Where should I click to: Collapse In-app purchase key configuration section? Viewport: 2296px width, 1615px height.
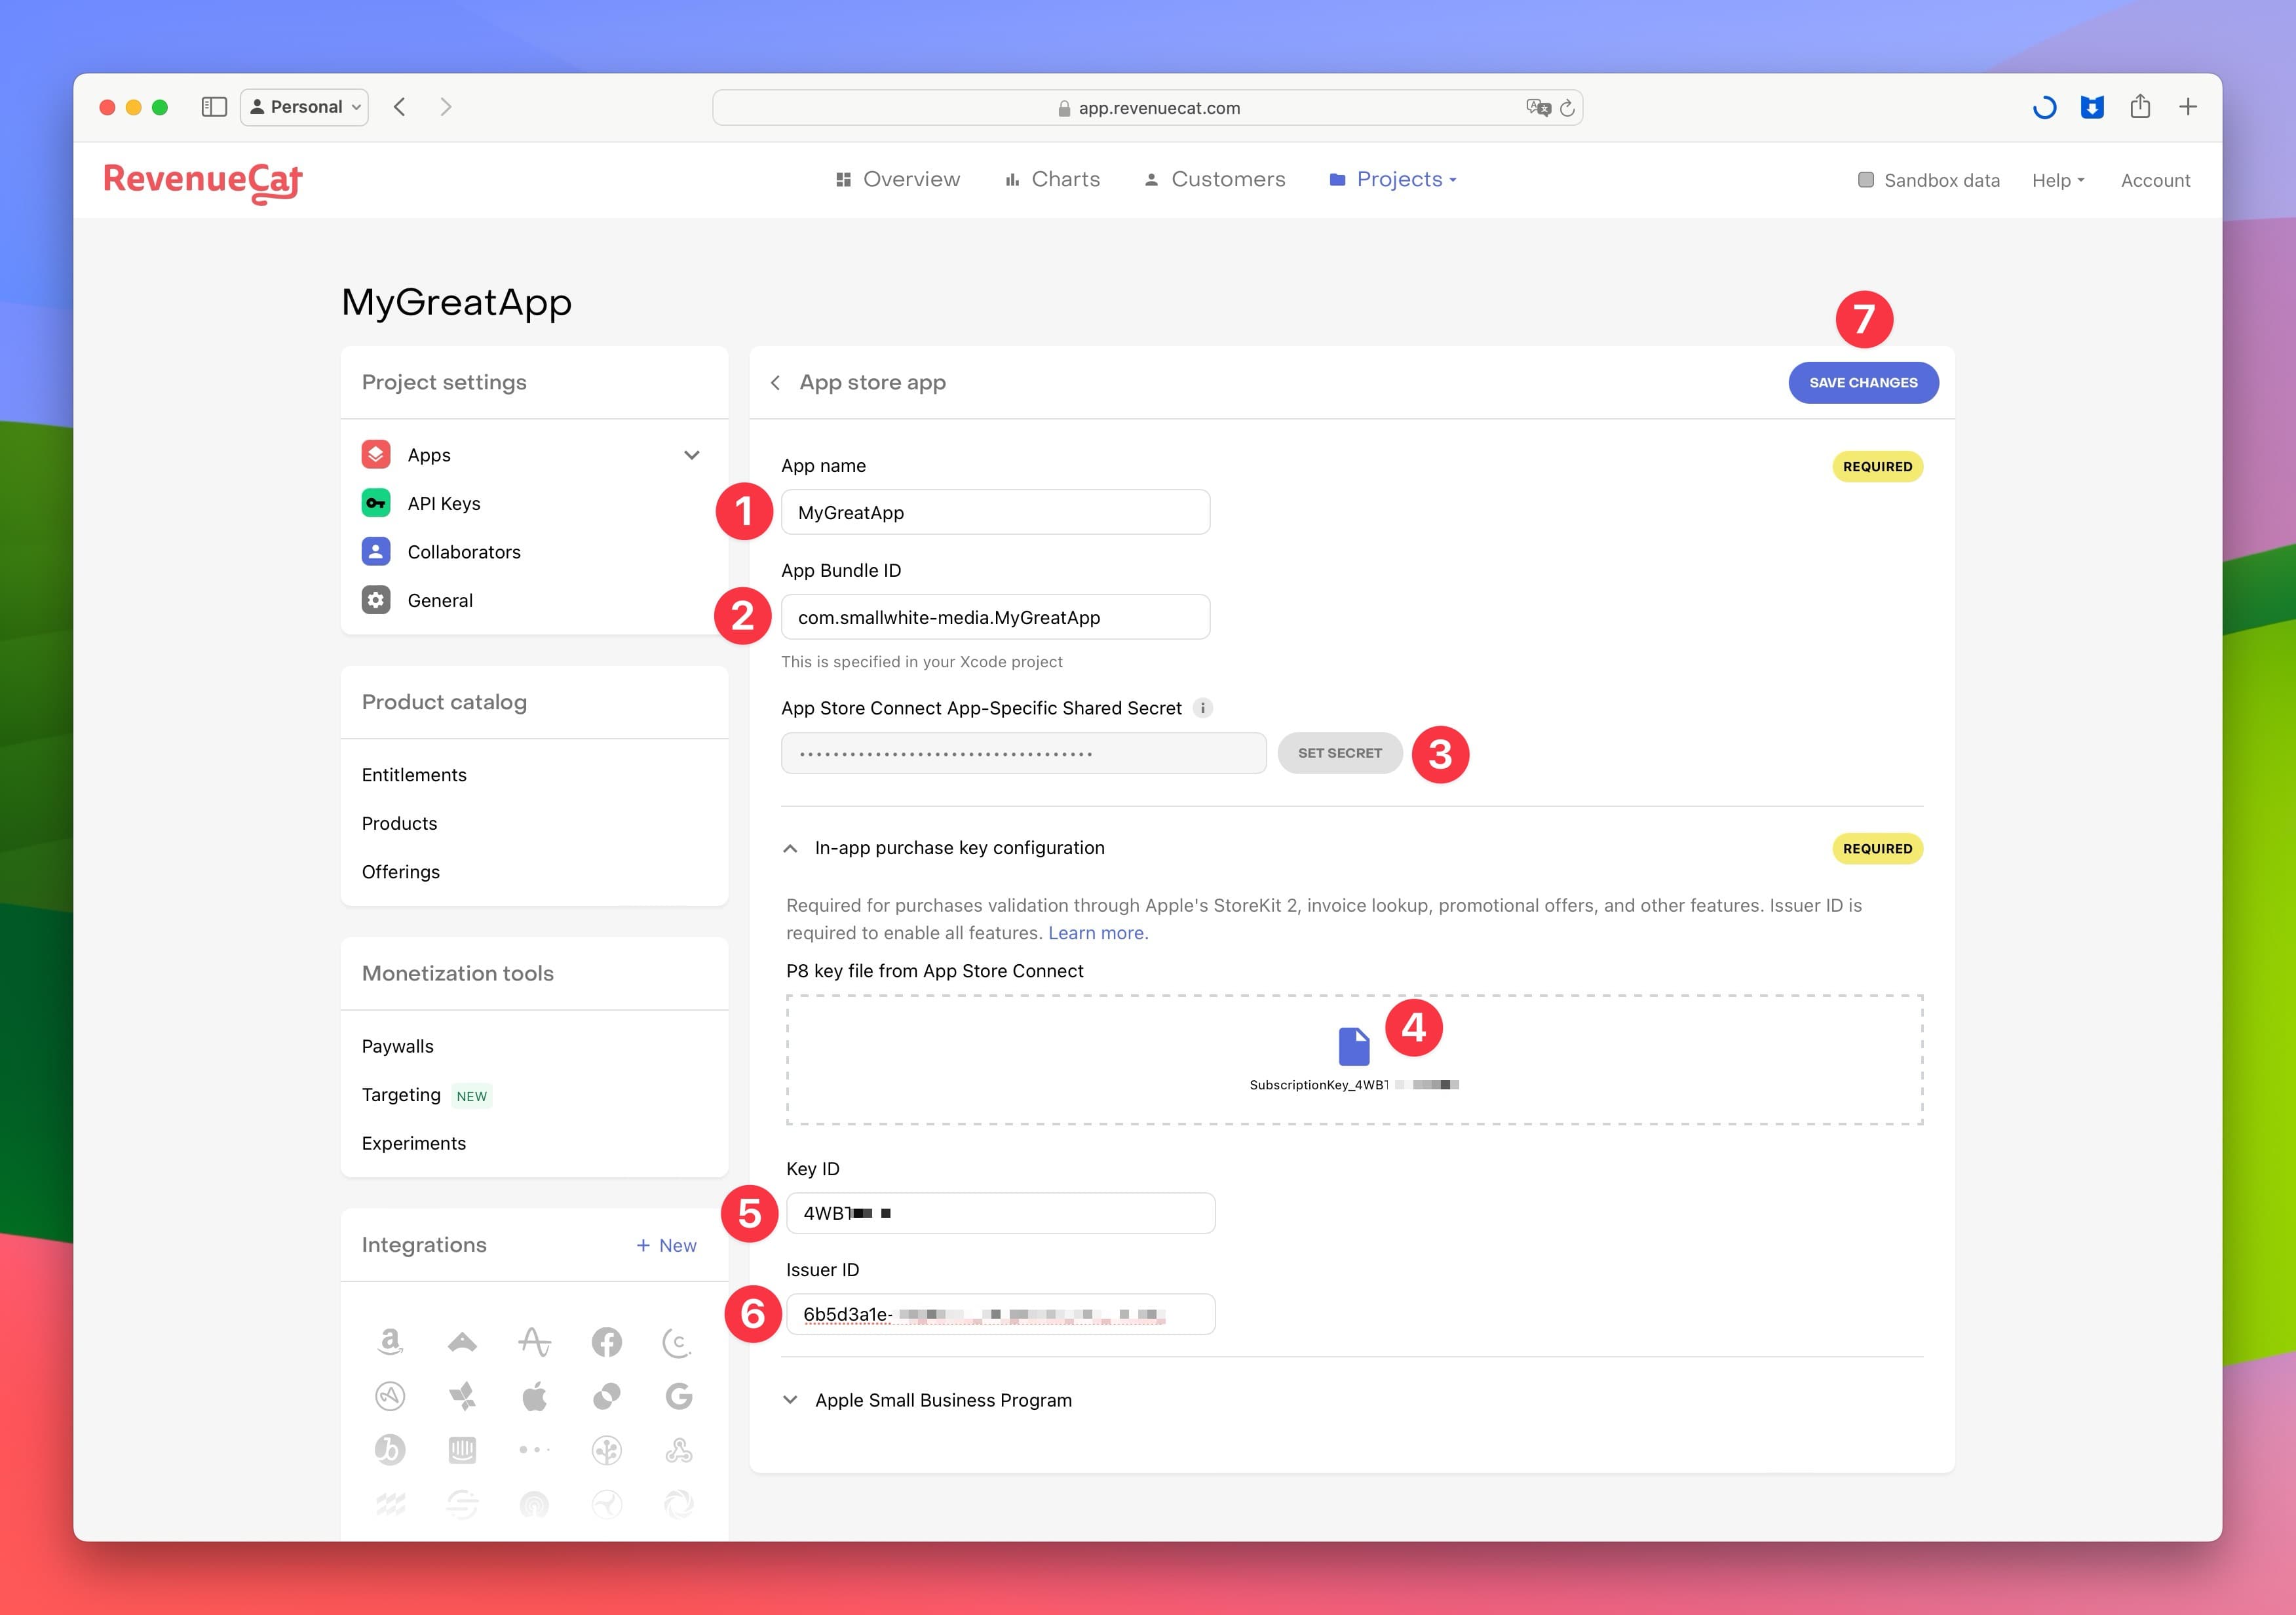pos(790,848)
